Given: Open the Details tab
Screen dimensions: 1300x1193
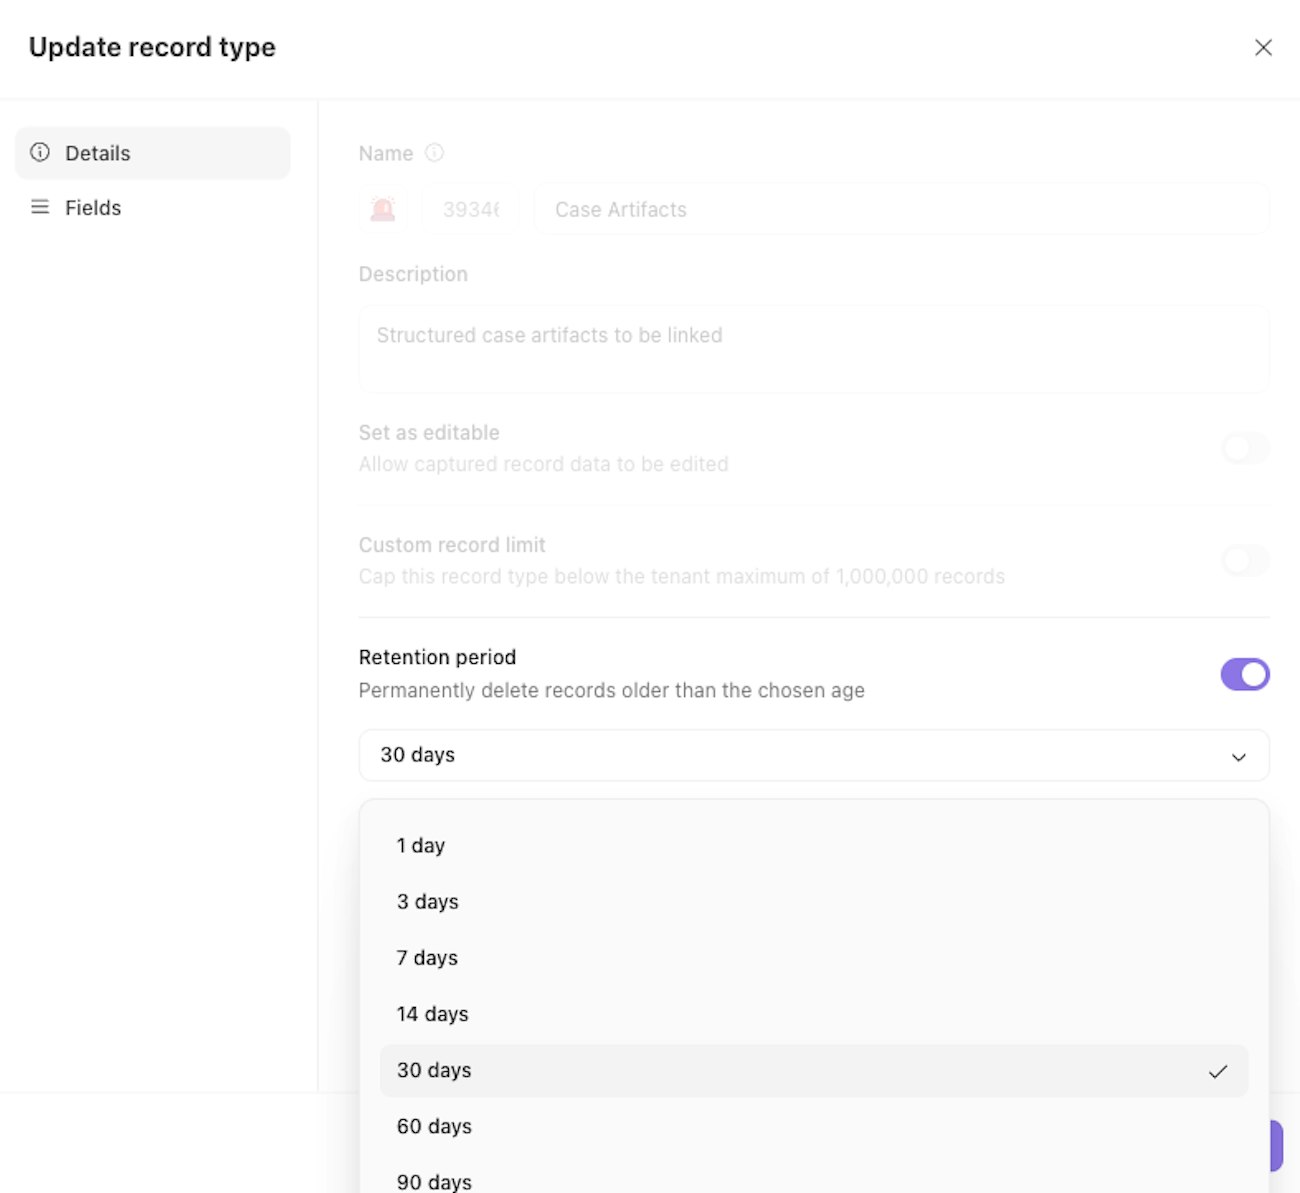Looking at the screenshot, I should [x=98, y=153].
